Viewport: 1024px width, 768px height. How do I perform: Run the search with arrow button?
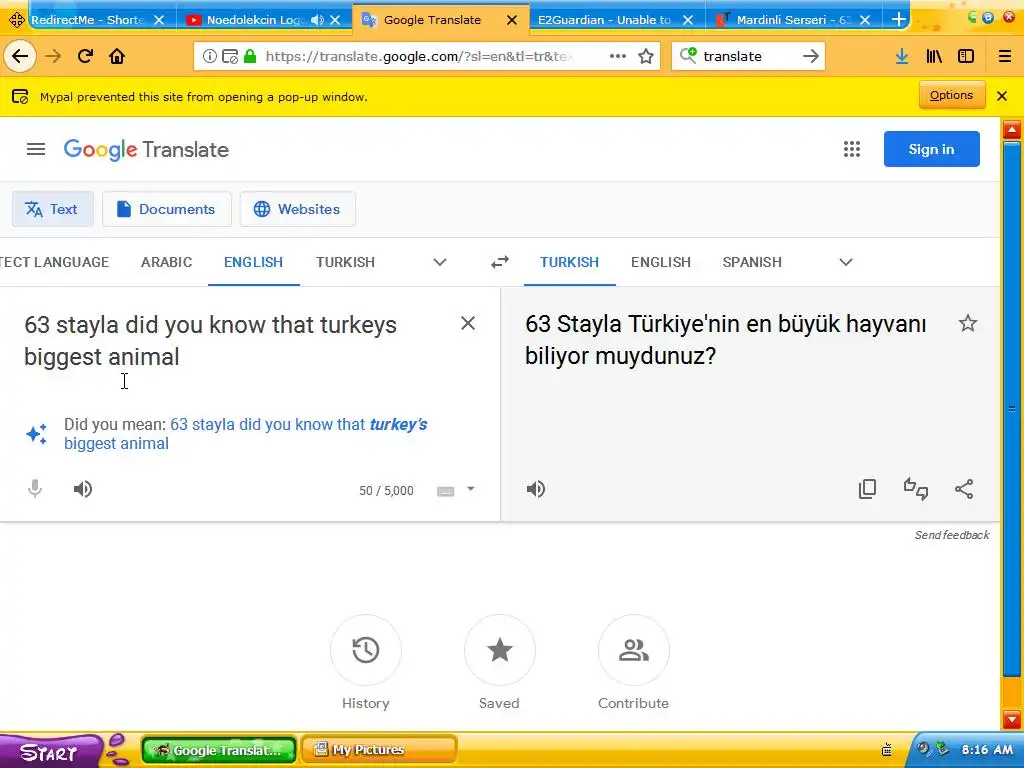tap(810, 56)
